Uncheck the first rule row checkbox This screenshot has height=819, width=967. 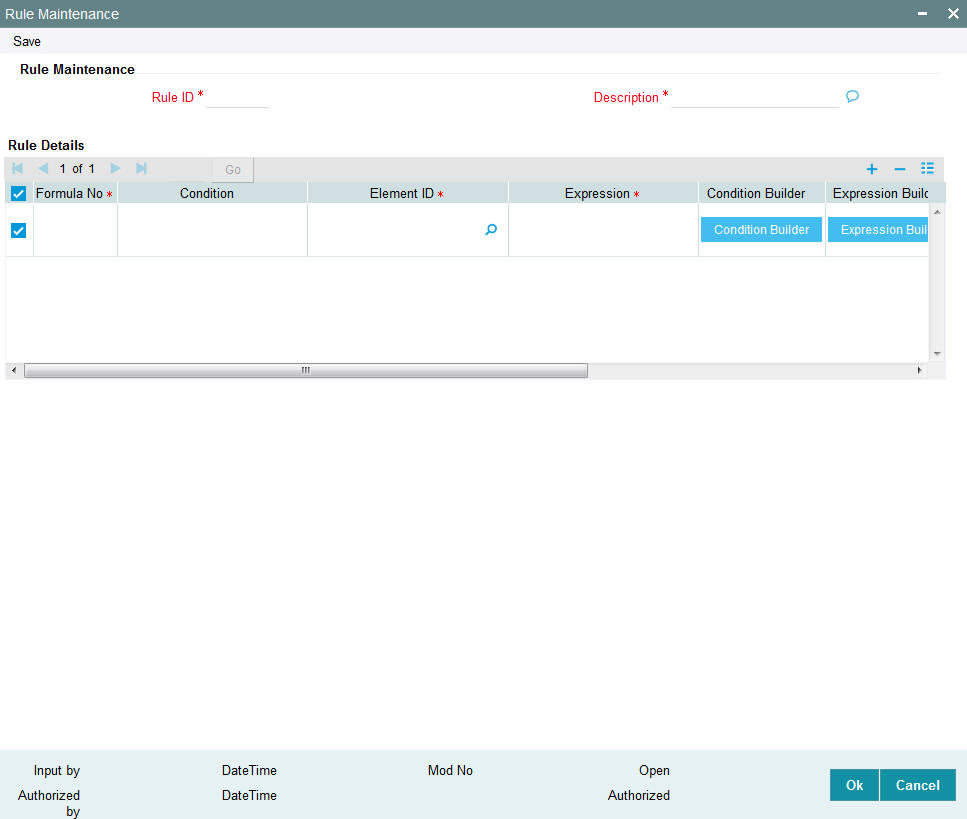19,231
